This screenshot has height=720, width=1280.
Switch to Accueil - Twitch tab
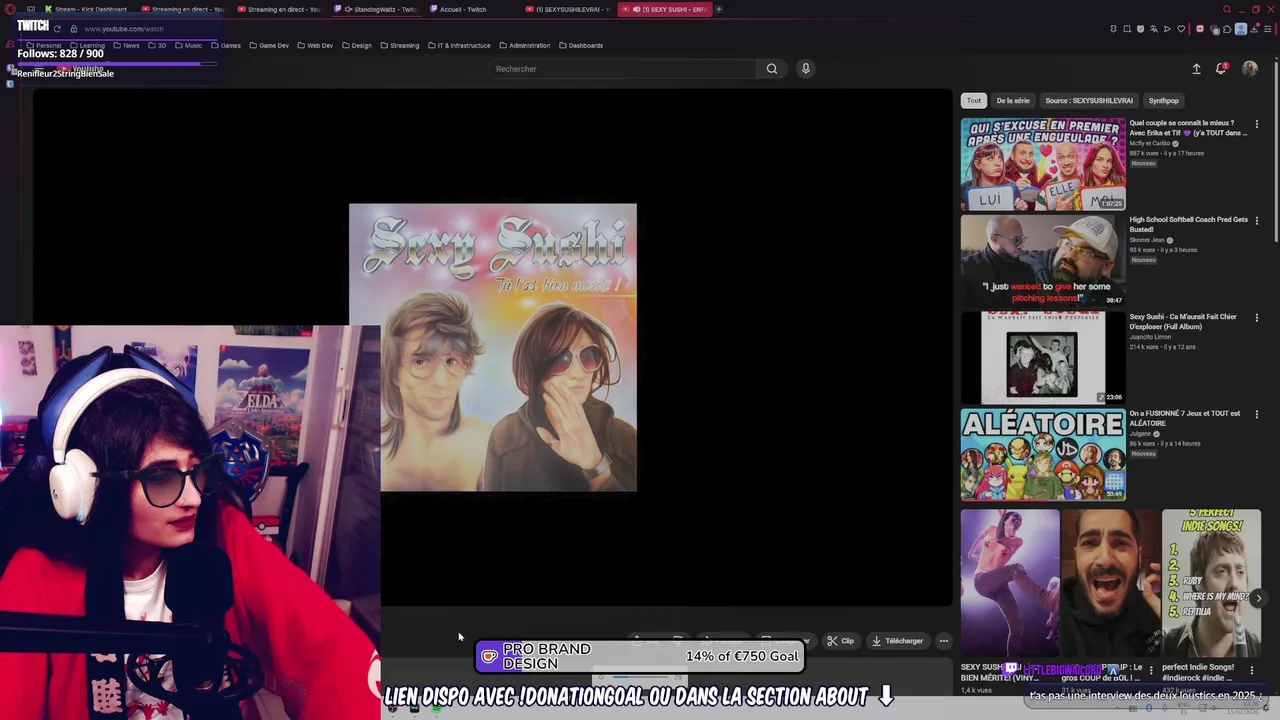463,9
